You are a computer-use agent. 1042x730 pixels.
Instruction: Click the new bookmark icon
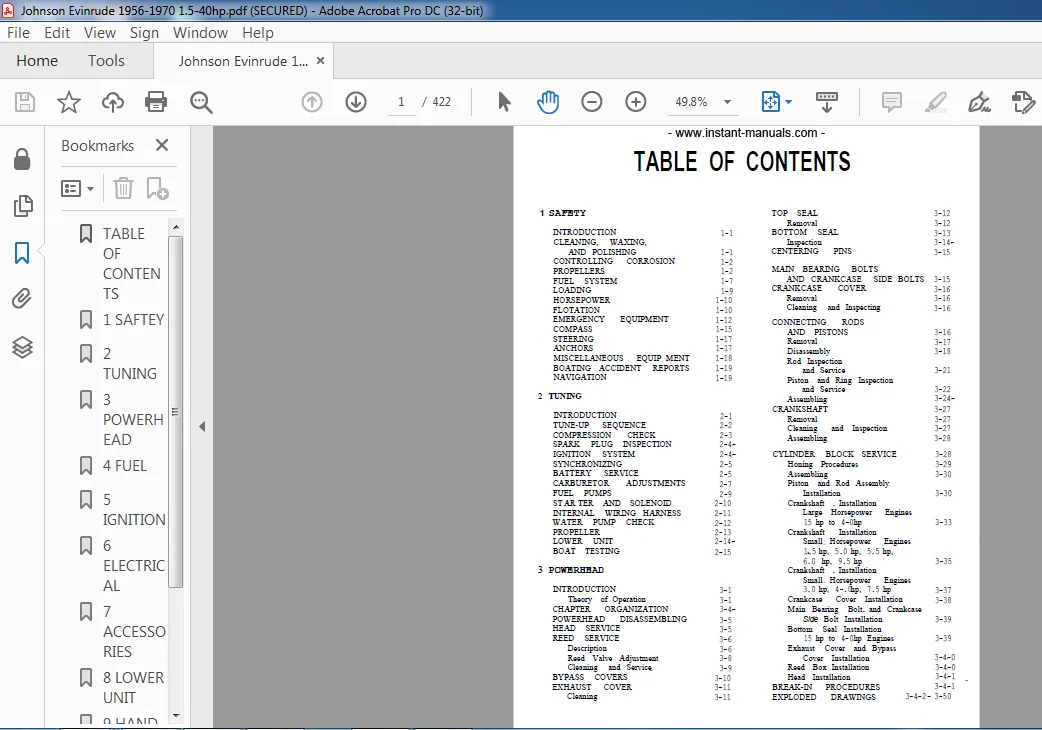point(157,189)
